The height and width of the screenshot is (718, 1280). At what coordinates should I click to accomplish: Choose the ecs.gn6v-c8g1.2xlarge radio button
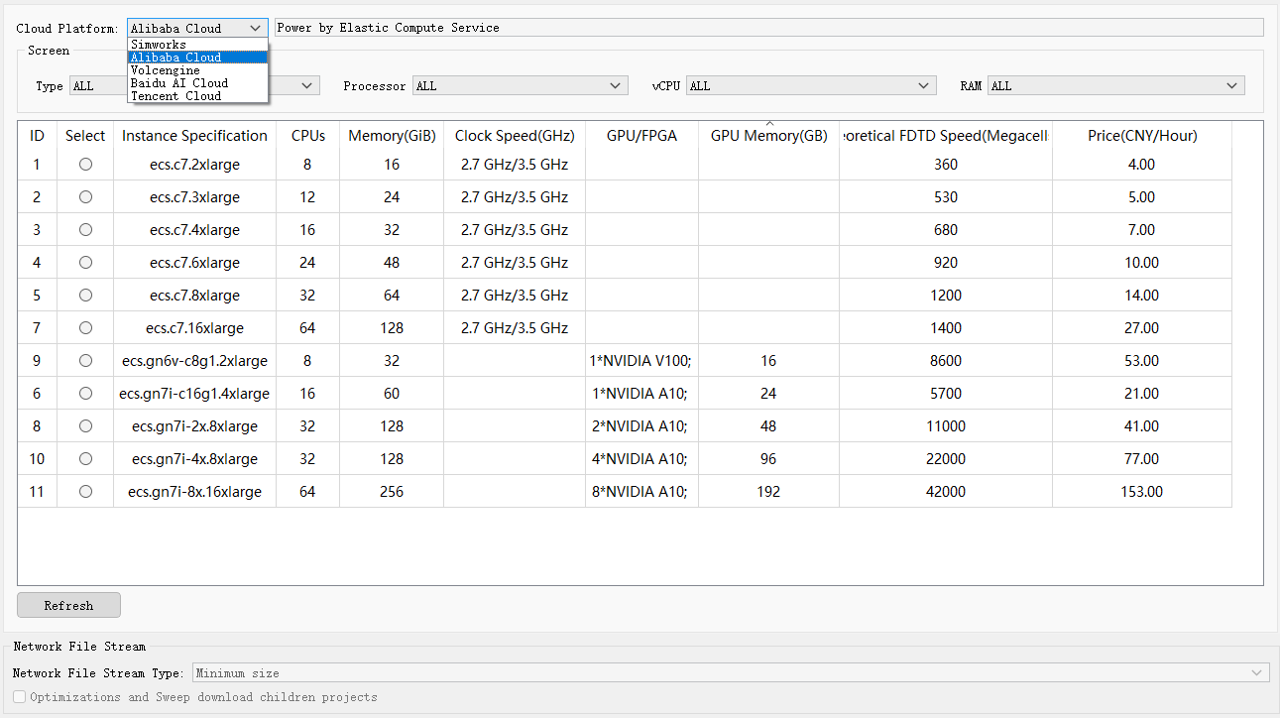pyautogui.click(x=85, y=361)
